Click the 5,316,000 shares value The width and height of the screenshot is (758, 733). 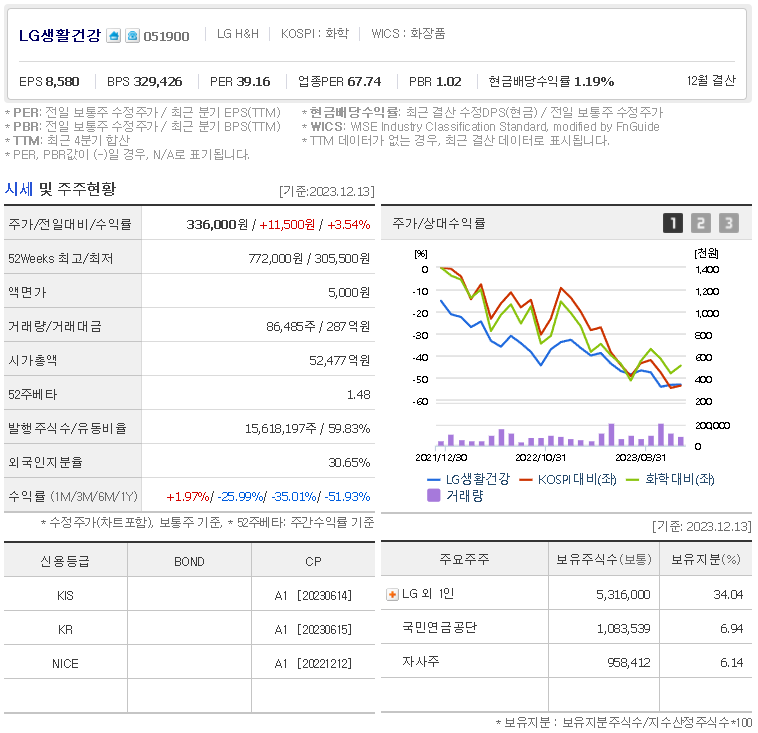623,594
